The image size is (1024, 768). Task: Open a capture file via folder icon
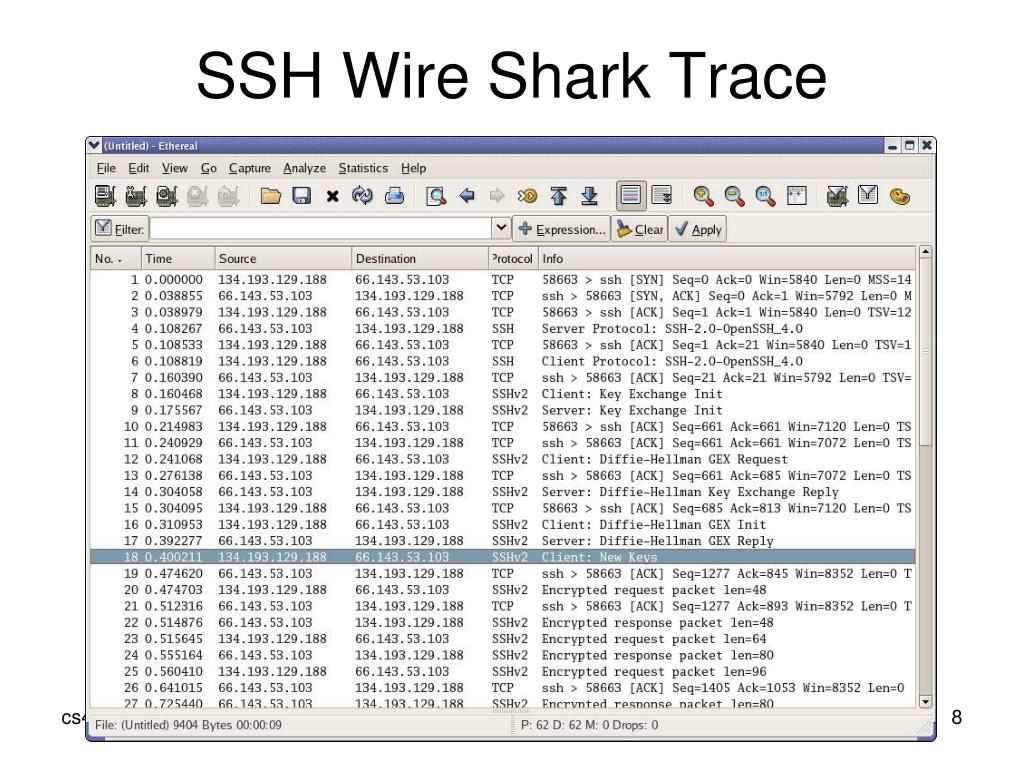coord(270,196)
